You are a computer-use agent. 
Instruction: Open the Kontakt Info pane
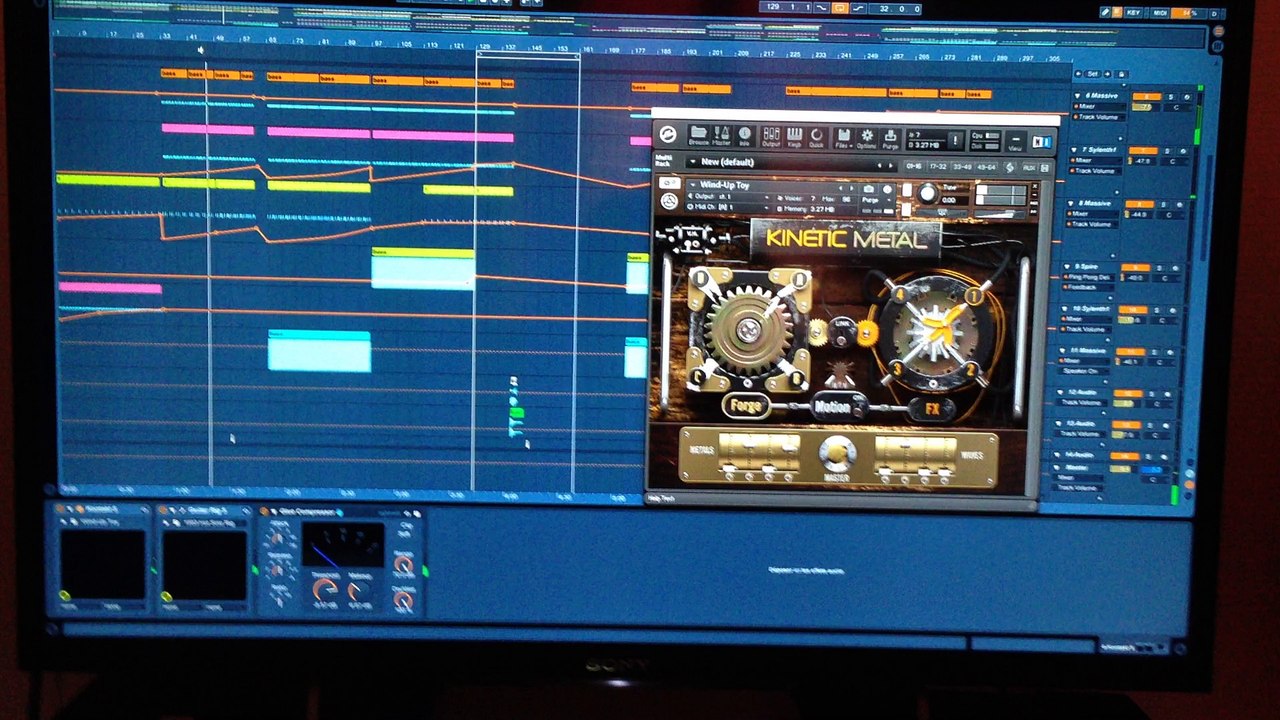(744, 135)
